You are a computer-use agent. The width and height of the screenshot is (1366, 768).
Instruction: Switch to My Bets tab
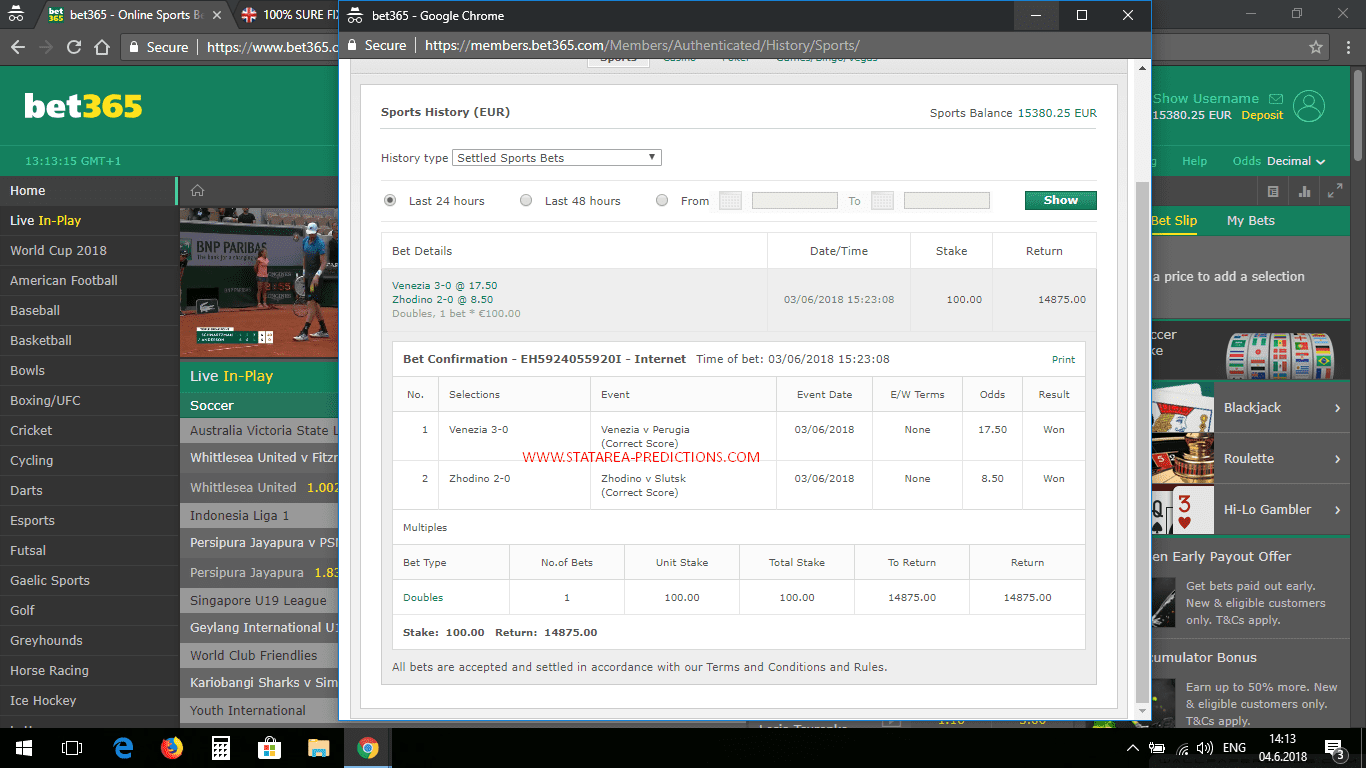tap(1251, 221)
